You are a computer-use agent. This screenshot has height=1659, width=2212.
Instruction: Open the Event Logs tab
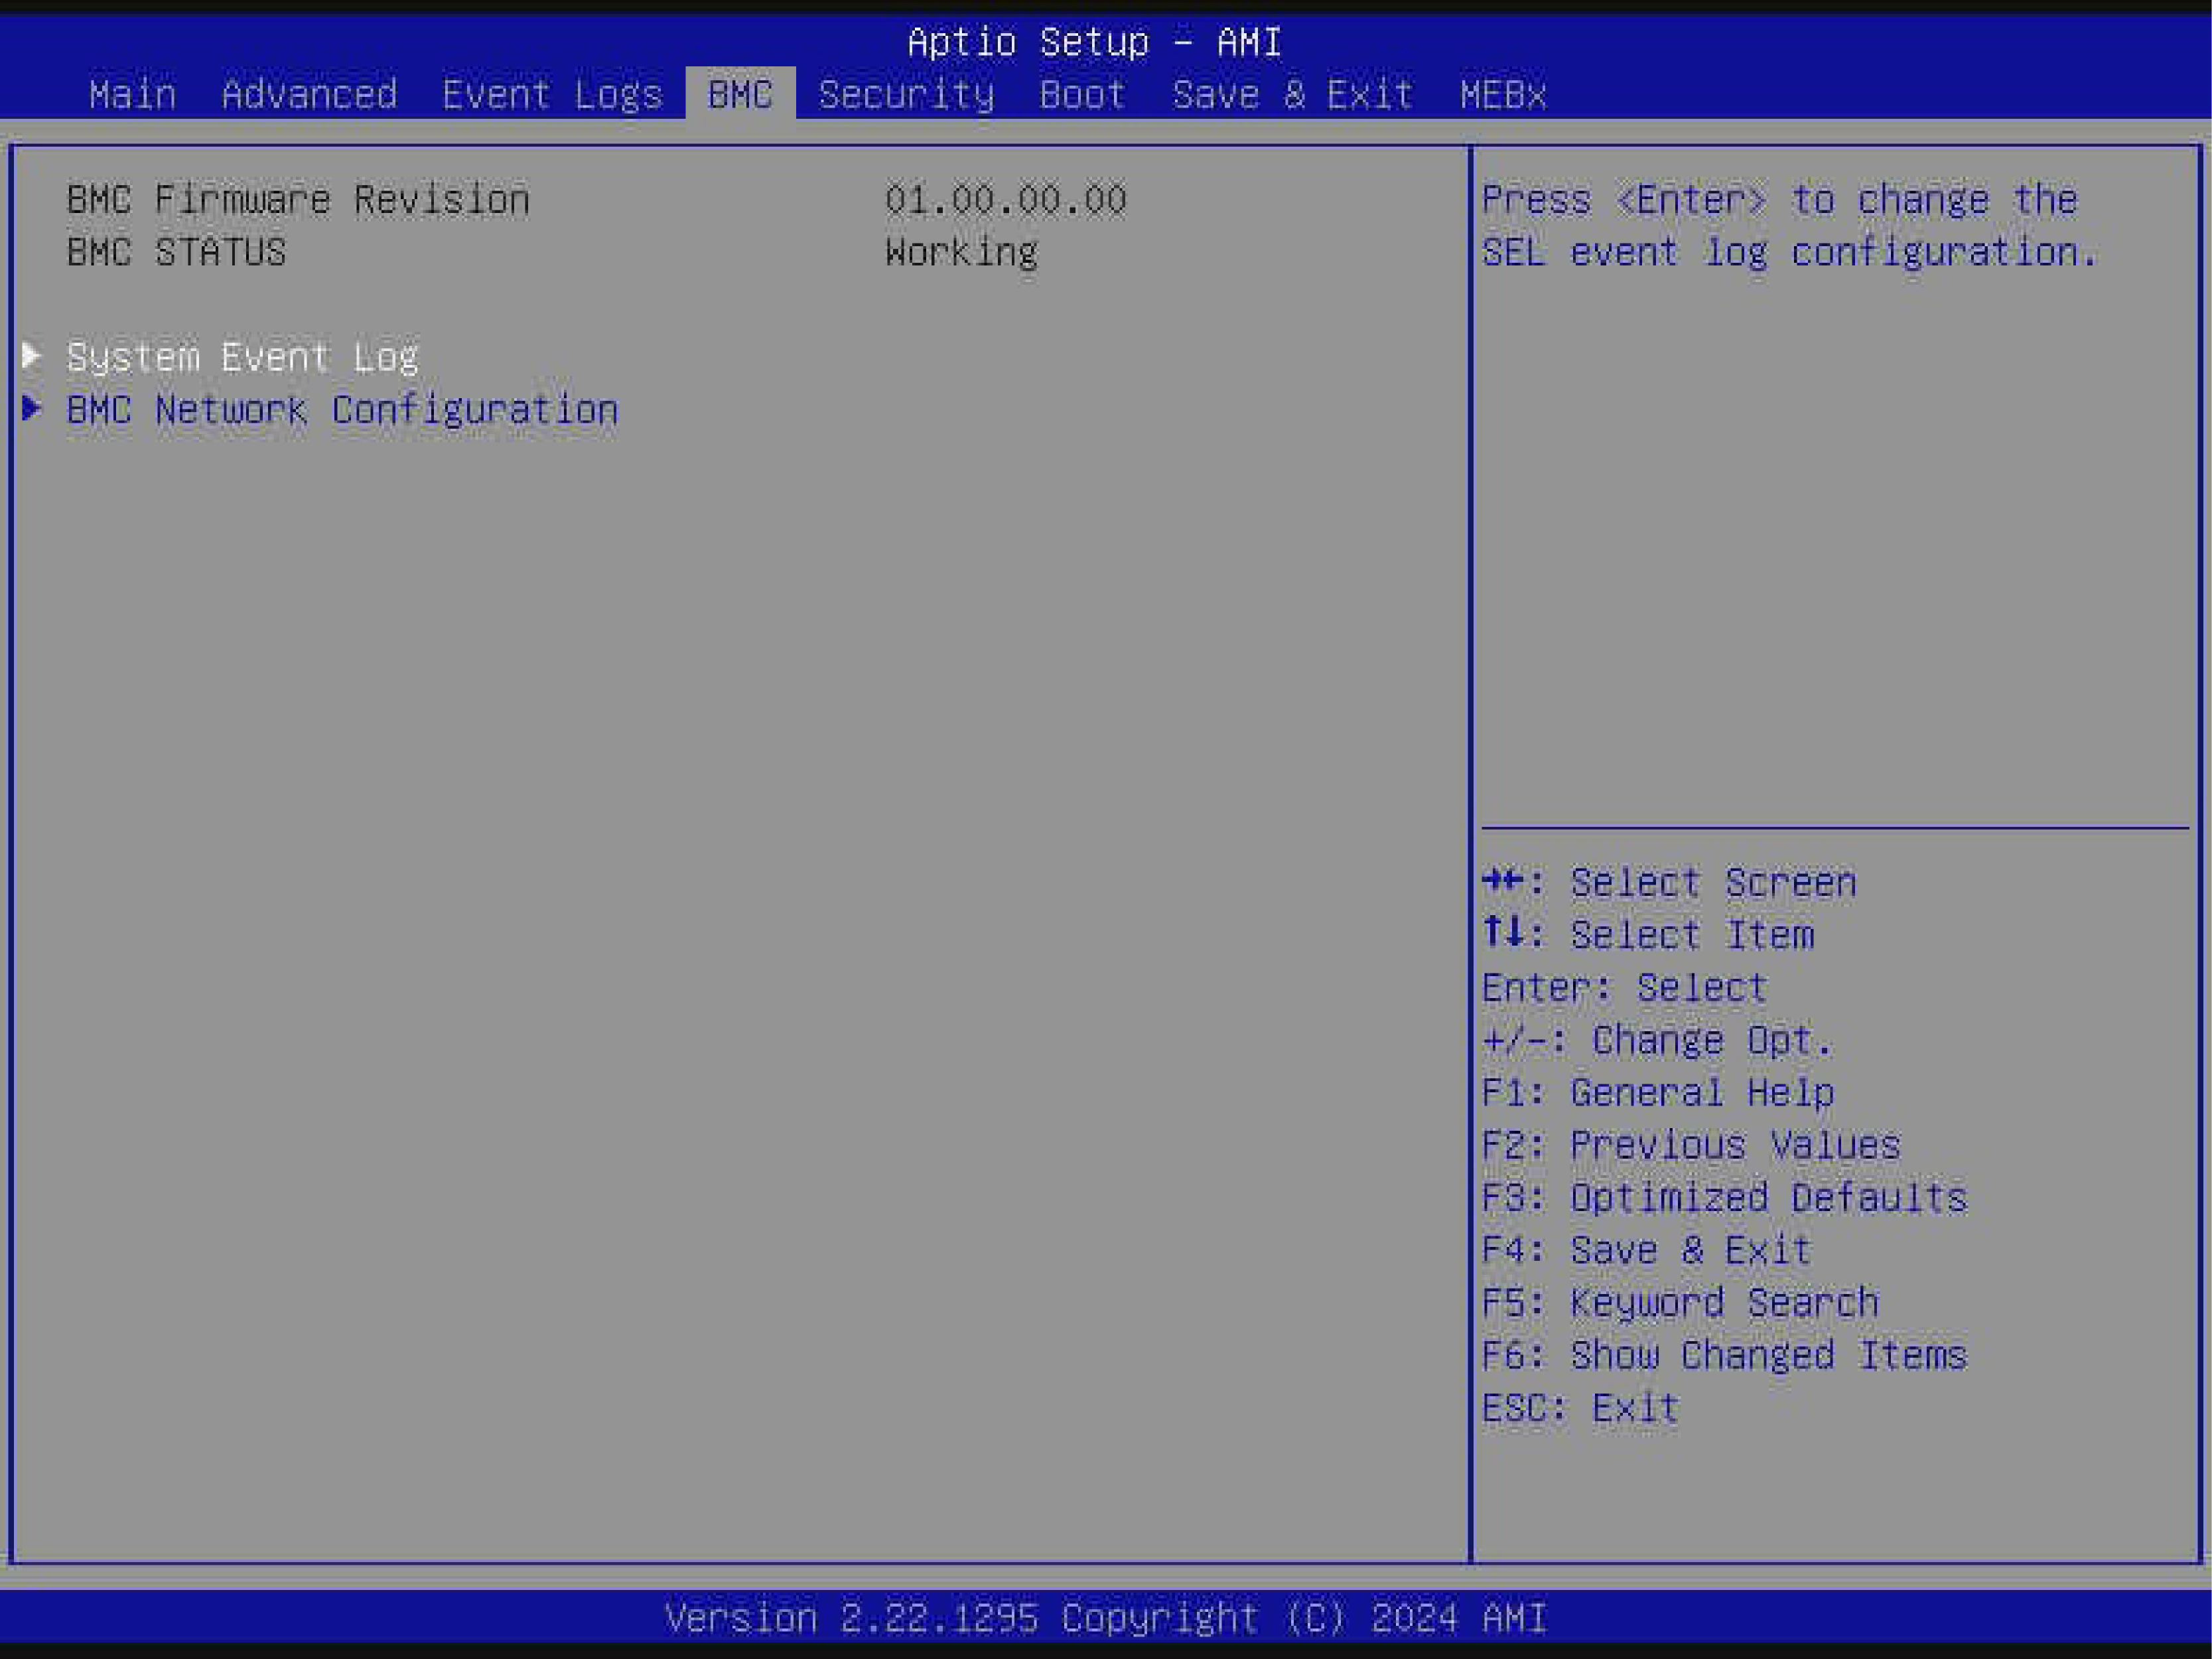552,95
